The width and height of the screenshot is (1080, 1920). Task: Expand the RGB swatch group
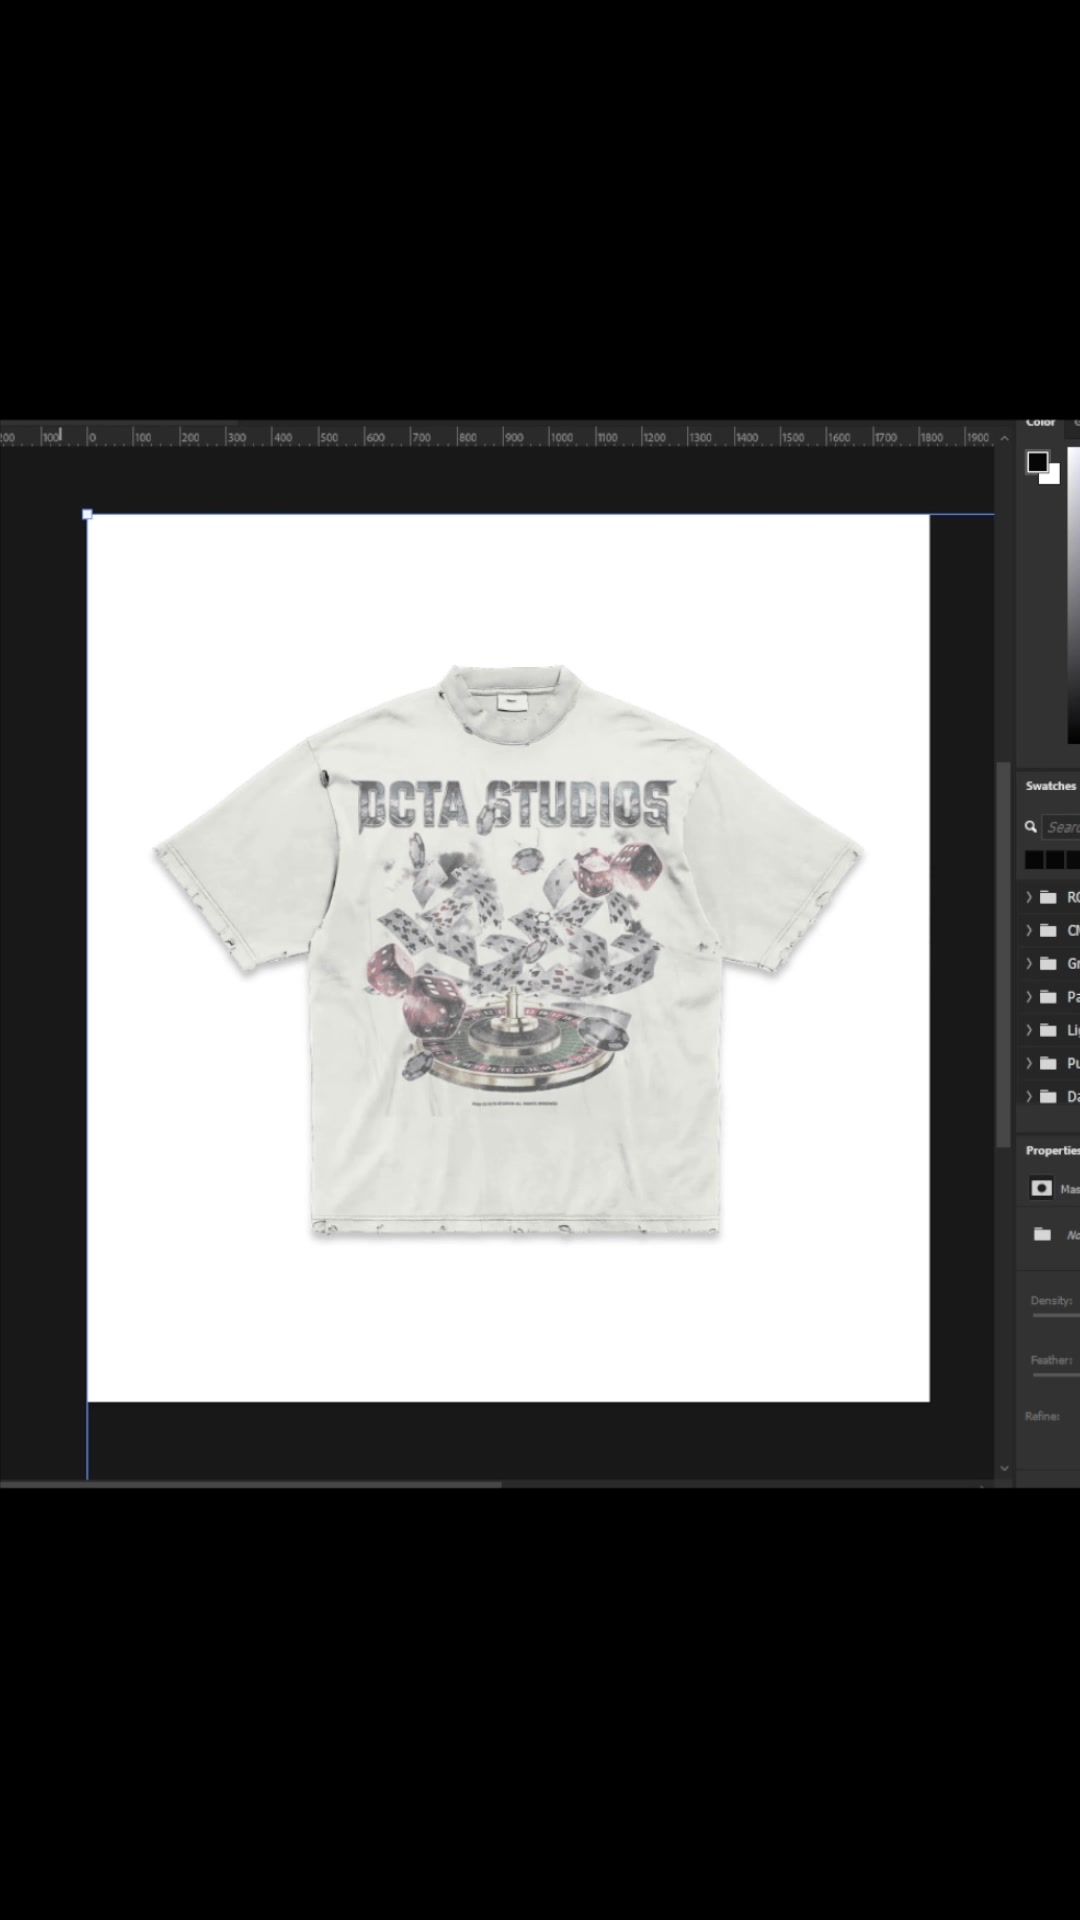click(x=1028, y=897)
